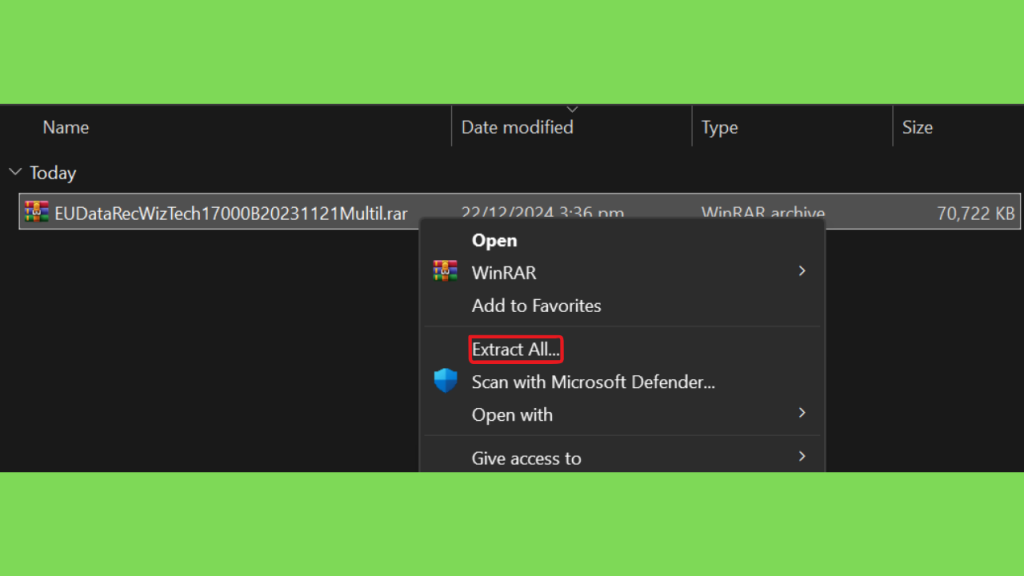Sort by the Size column header
This screenshot has height=576, width=1024.
coord(918,127)
